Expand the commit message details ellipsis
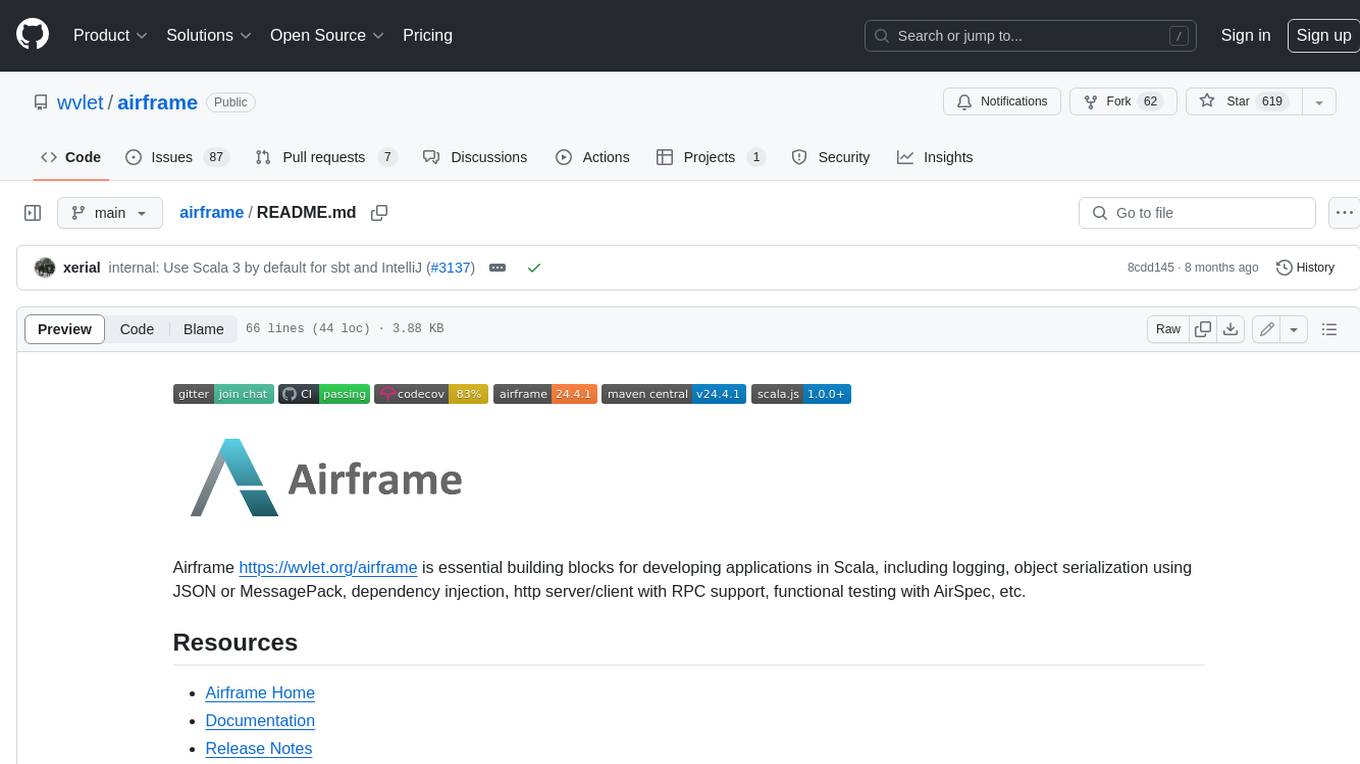The height and width of the screenshot is (764, 1360). point(497,268)
